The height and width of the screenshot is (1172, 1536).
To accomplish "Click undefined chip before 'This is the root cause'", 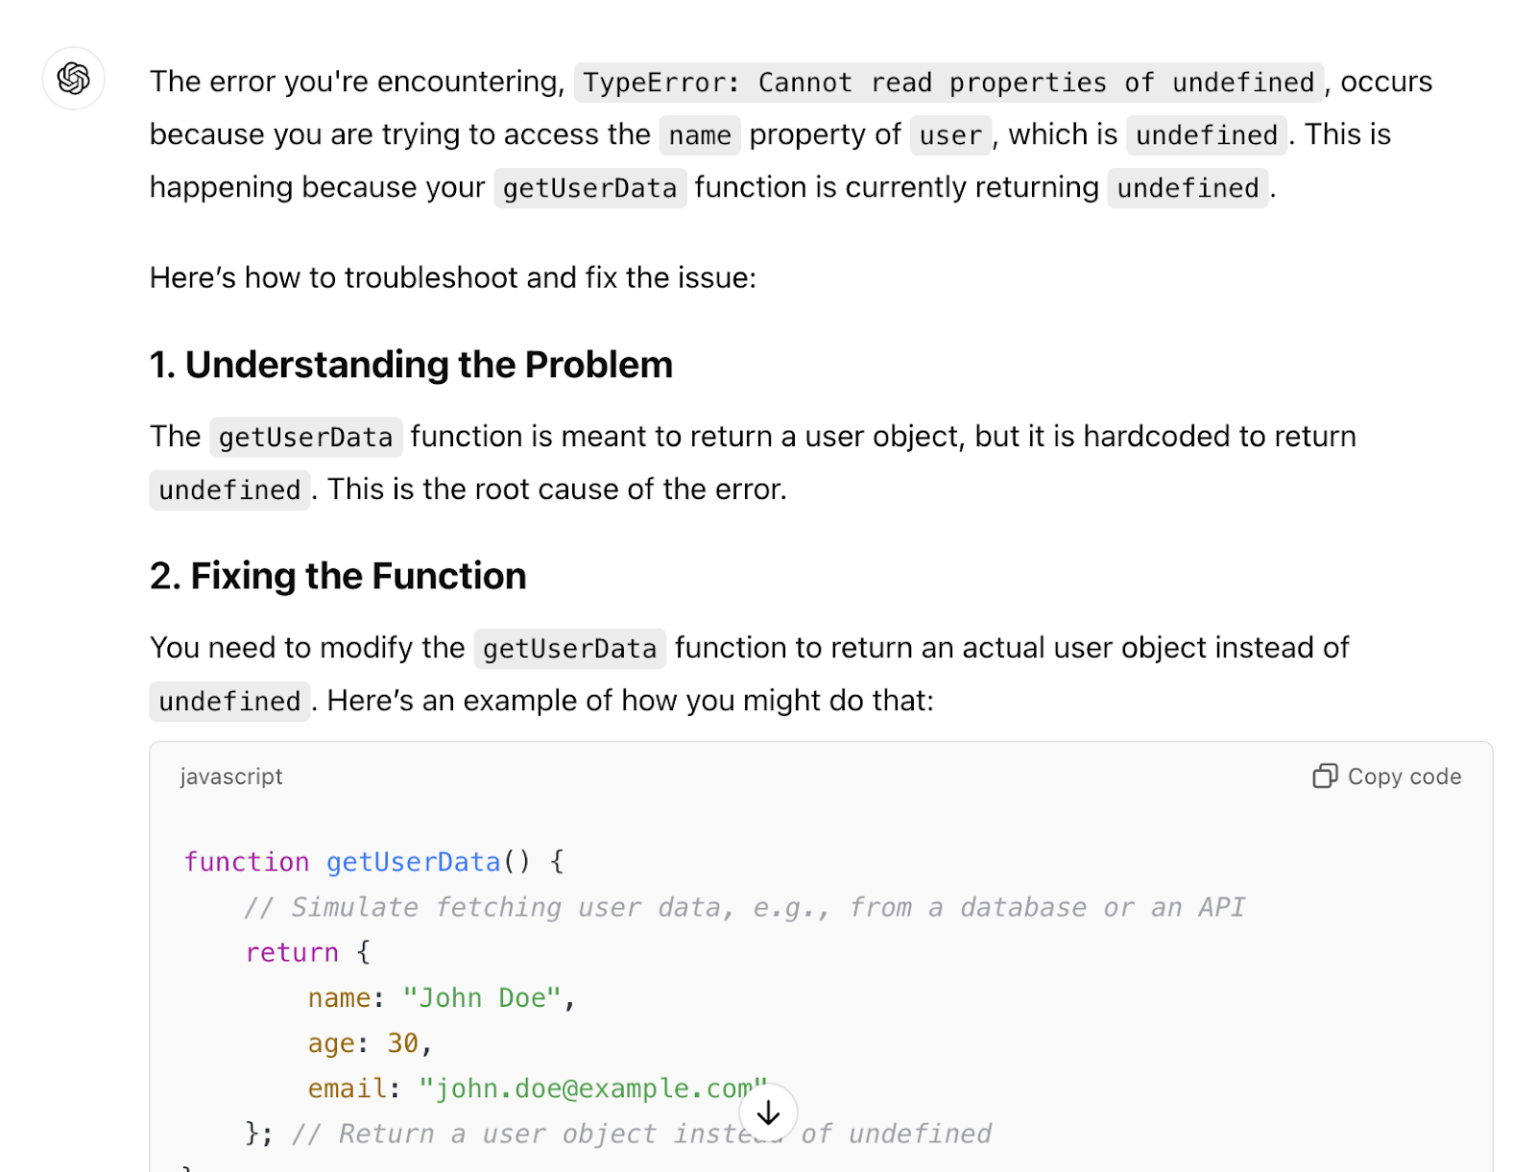I will click(x=230, y=490).
